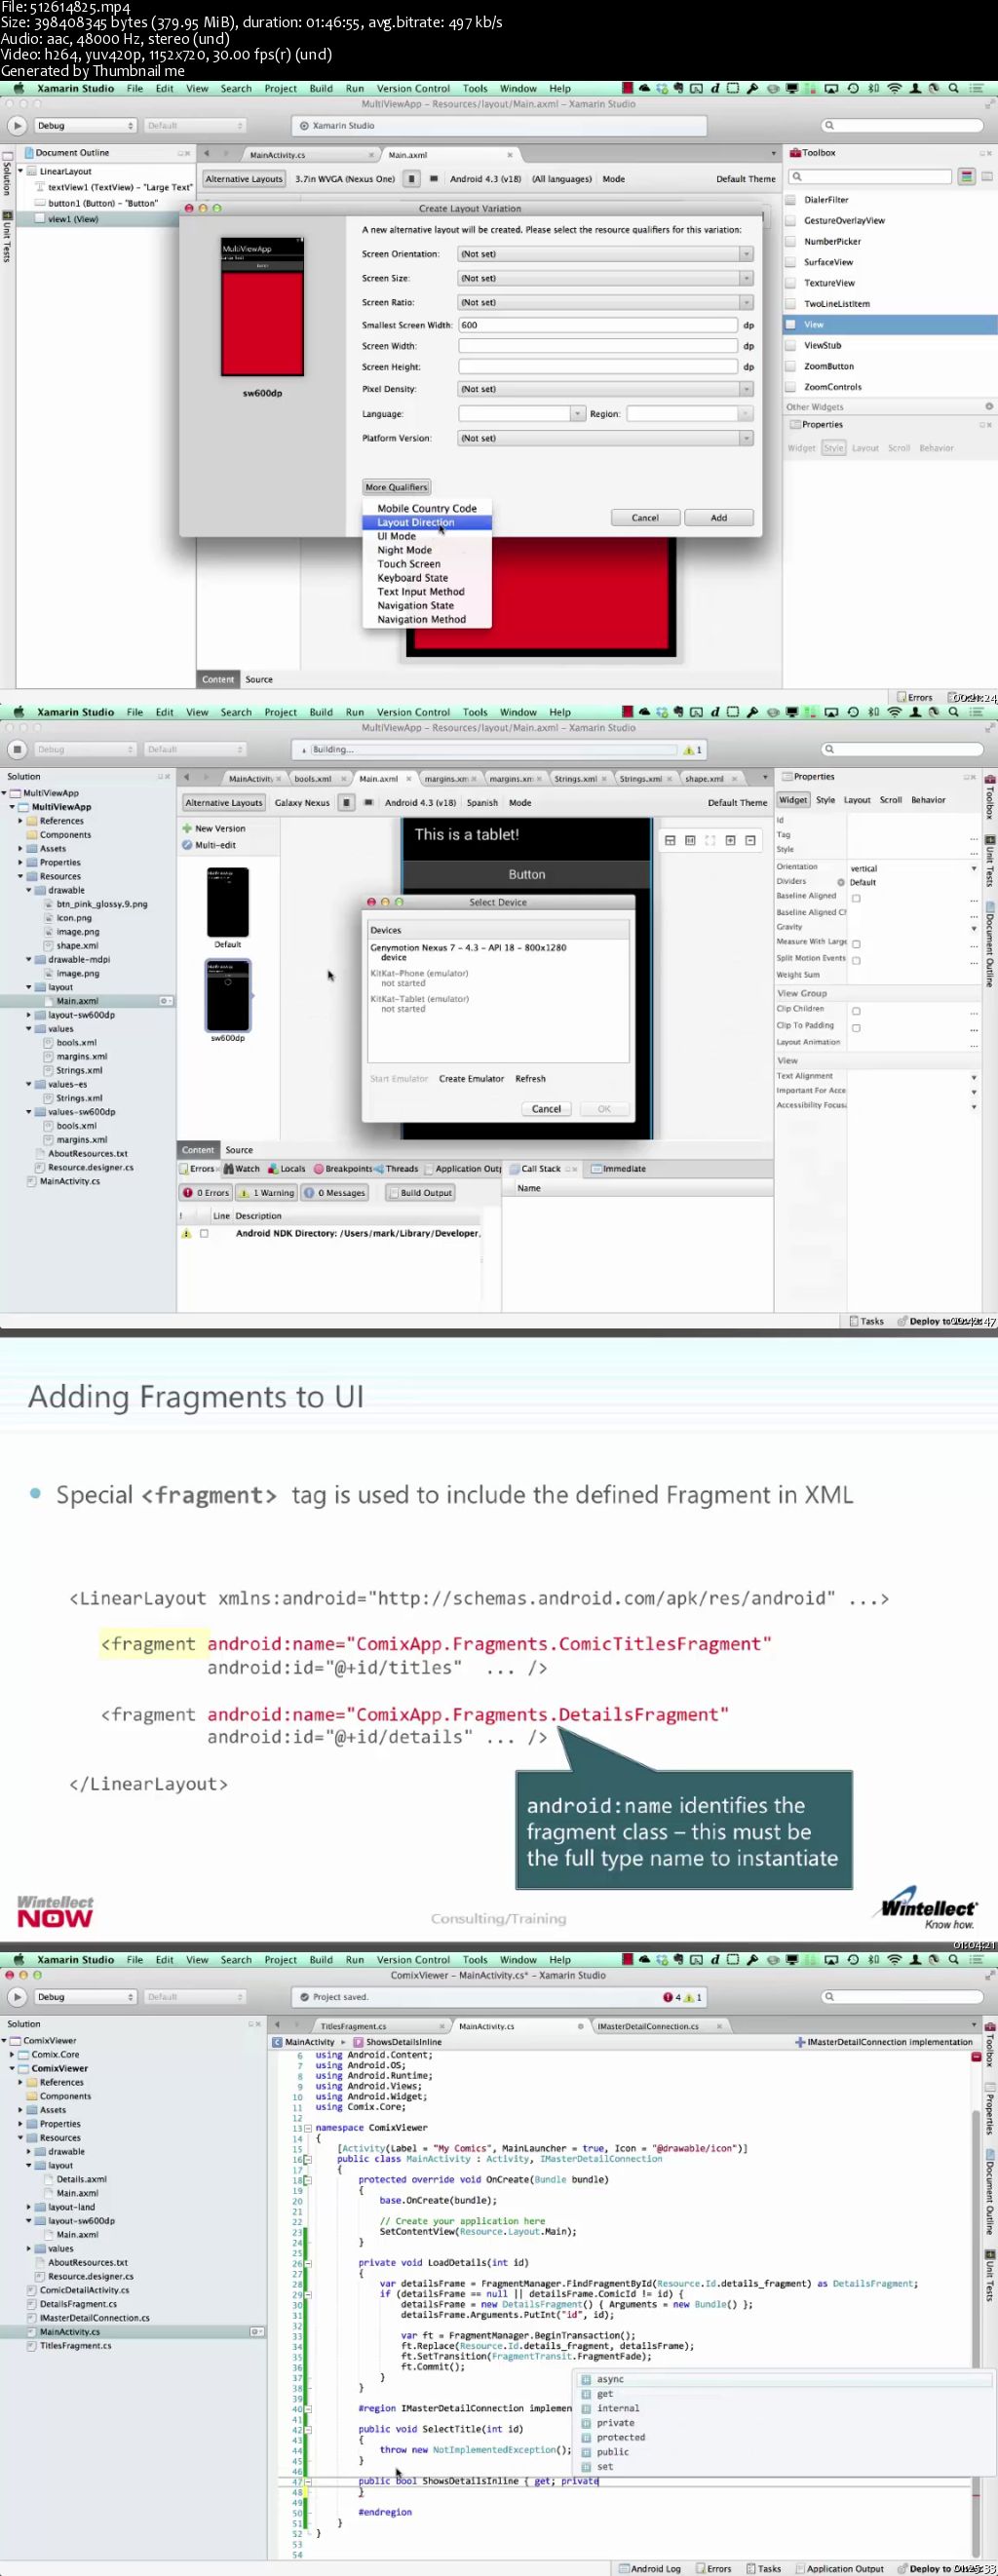This screenshot has height=2576, width=998.
Task: Select portrait device icon next to 3.7in WVGA
Action: (411, 179)
